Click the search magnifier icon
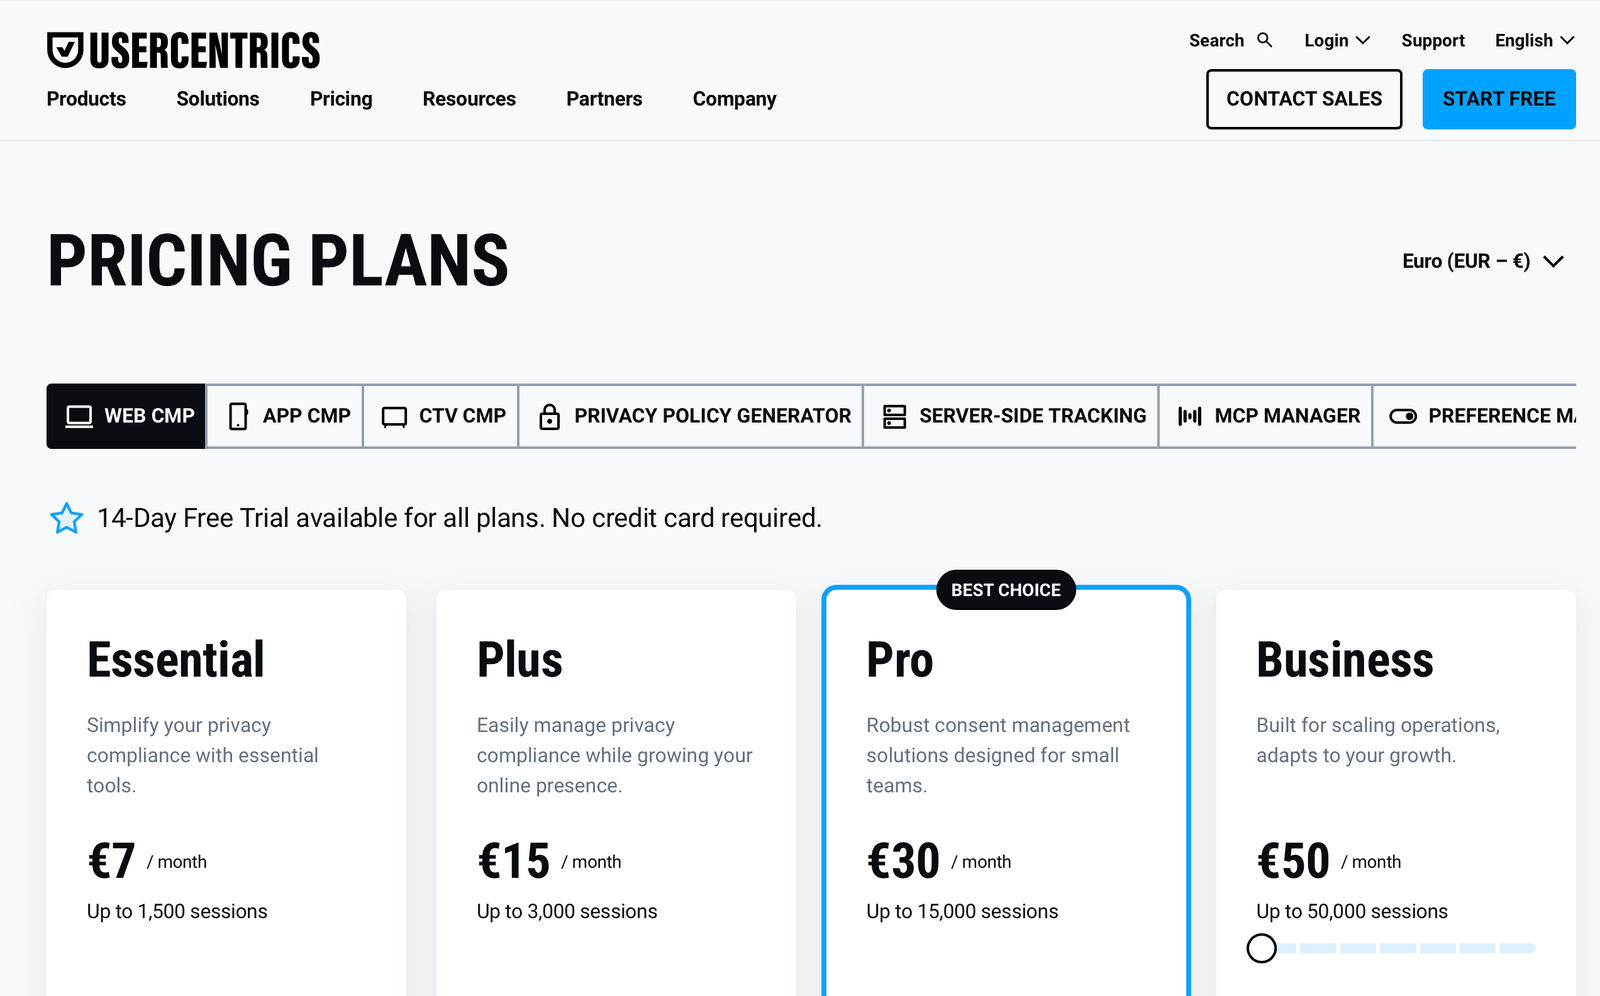Viewport: 1600px width, 996px height. (x=1264, y=40)
